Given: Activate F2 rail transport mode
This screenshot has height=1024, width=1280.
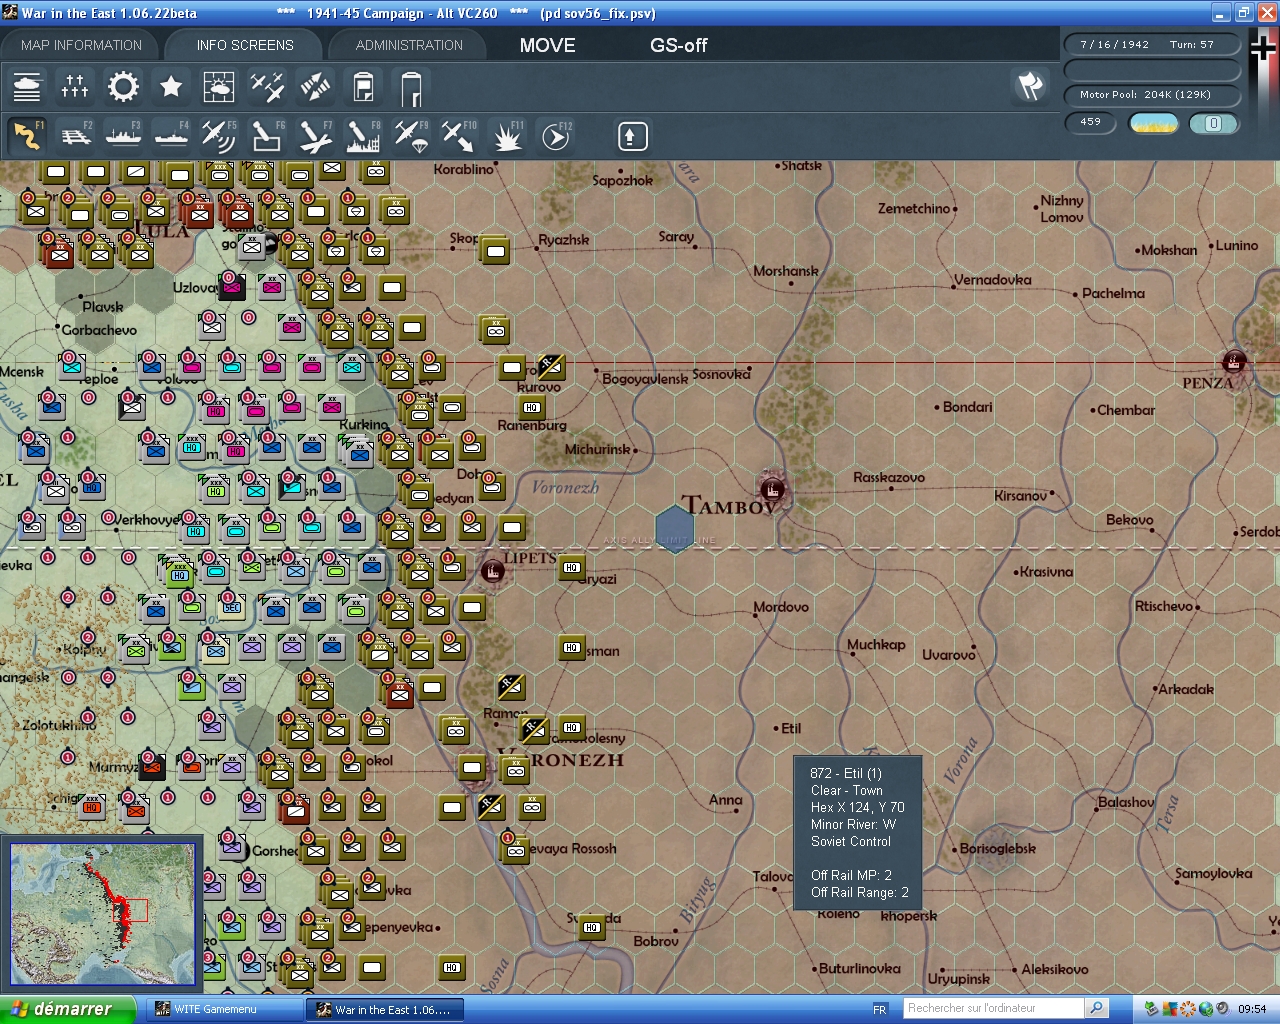Looking at the screenshot, I should tap(75, 136).
